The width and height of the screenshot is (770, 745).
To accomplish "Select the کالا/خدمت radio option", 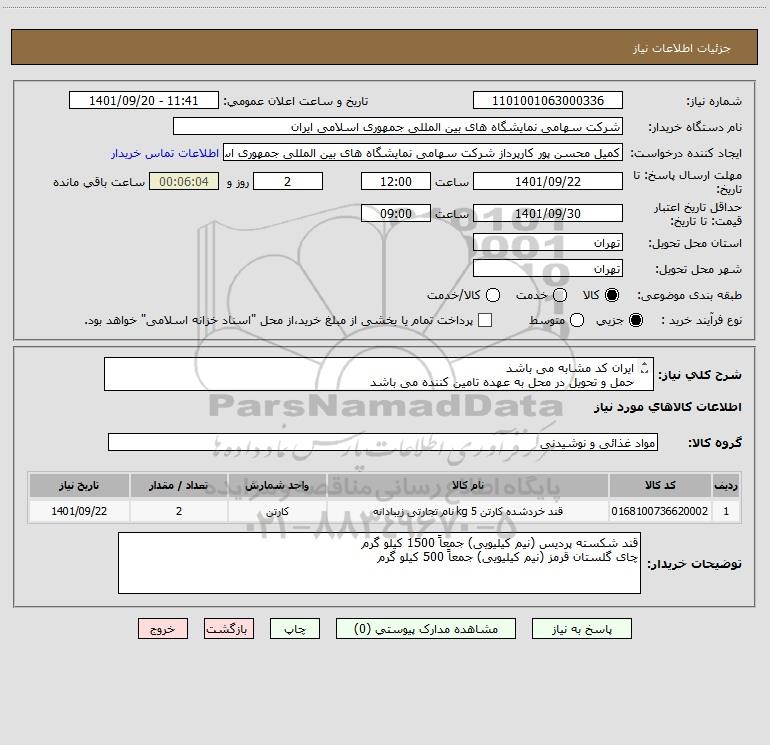I will [x=493, y=295].
